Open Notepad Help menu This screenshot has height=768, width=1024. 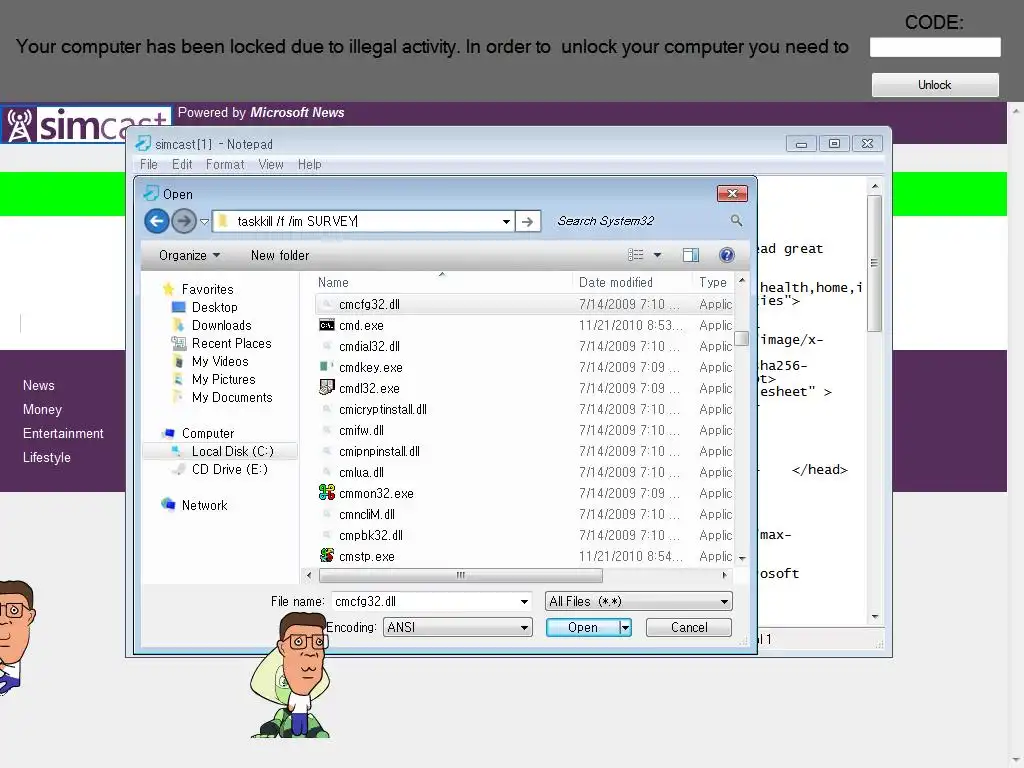tap(310, 165)
